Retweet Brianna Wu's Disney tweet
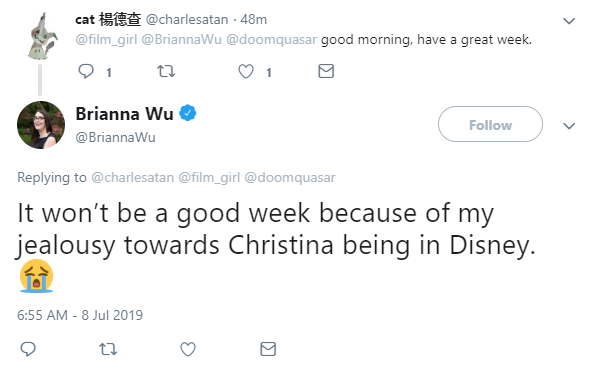Screen dimensions: 605x377 [x=108, y=349]
